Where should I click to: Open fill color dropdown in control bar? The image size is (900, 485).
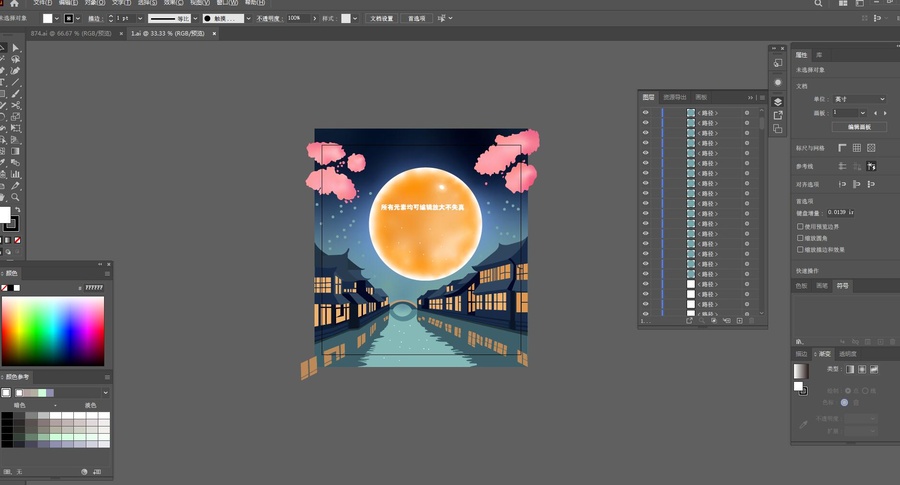56,18
